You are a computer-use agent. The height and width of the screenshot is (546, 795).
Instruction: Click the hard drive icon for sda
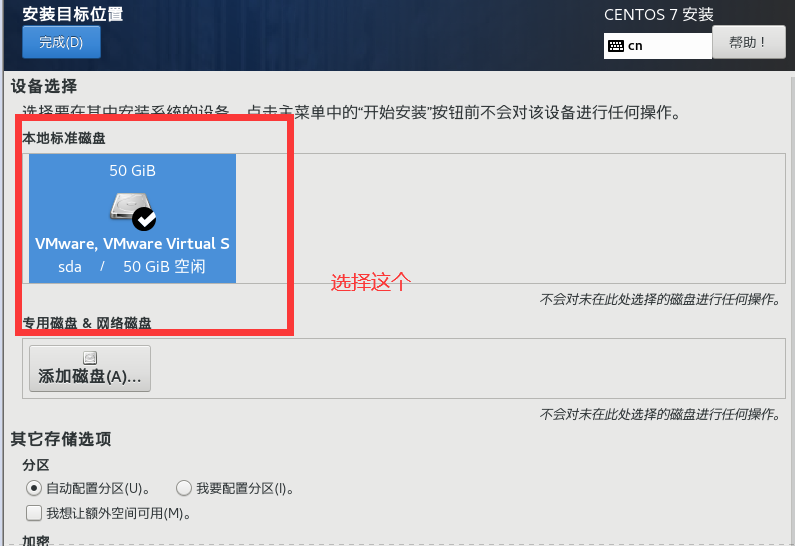pyautogui.click(x=129, y=206)
